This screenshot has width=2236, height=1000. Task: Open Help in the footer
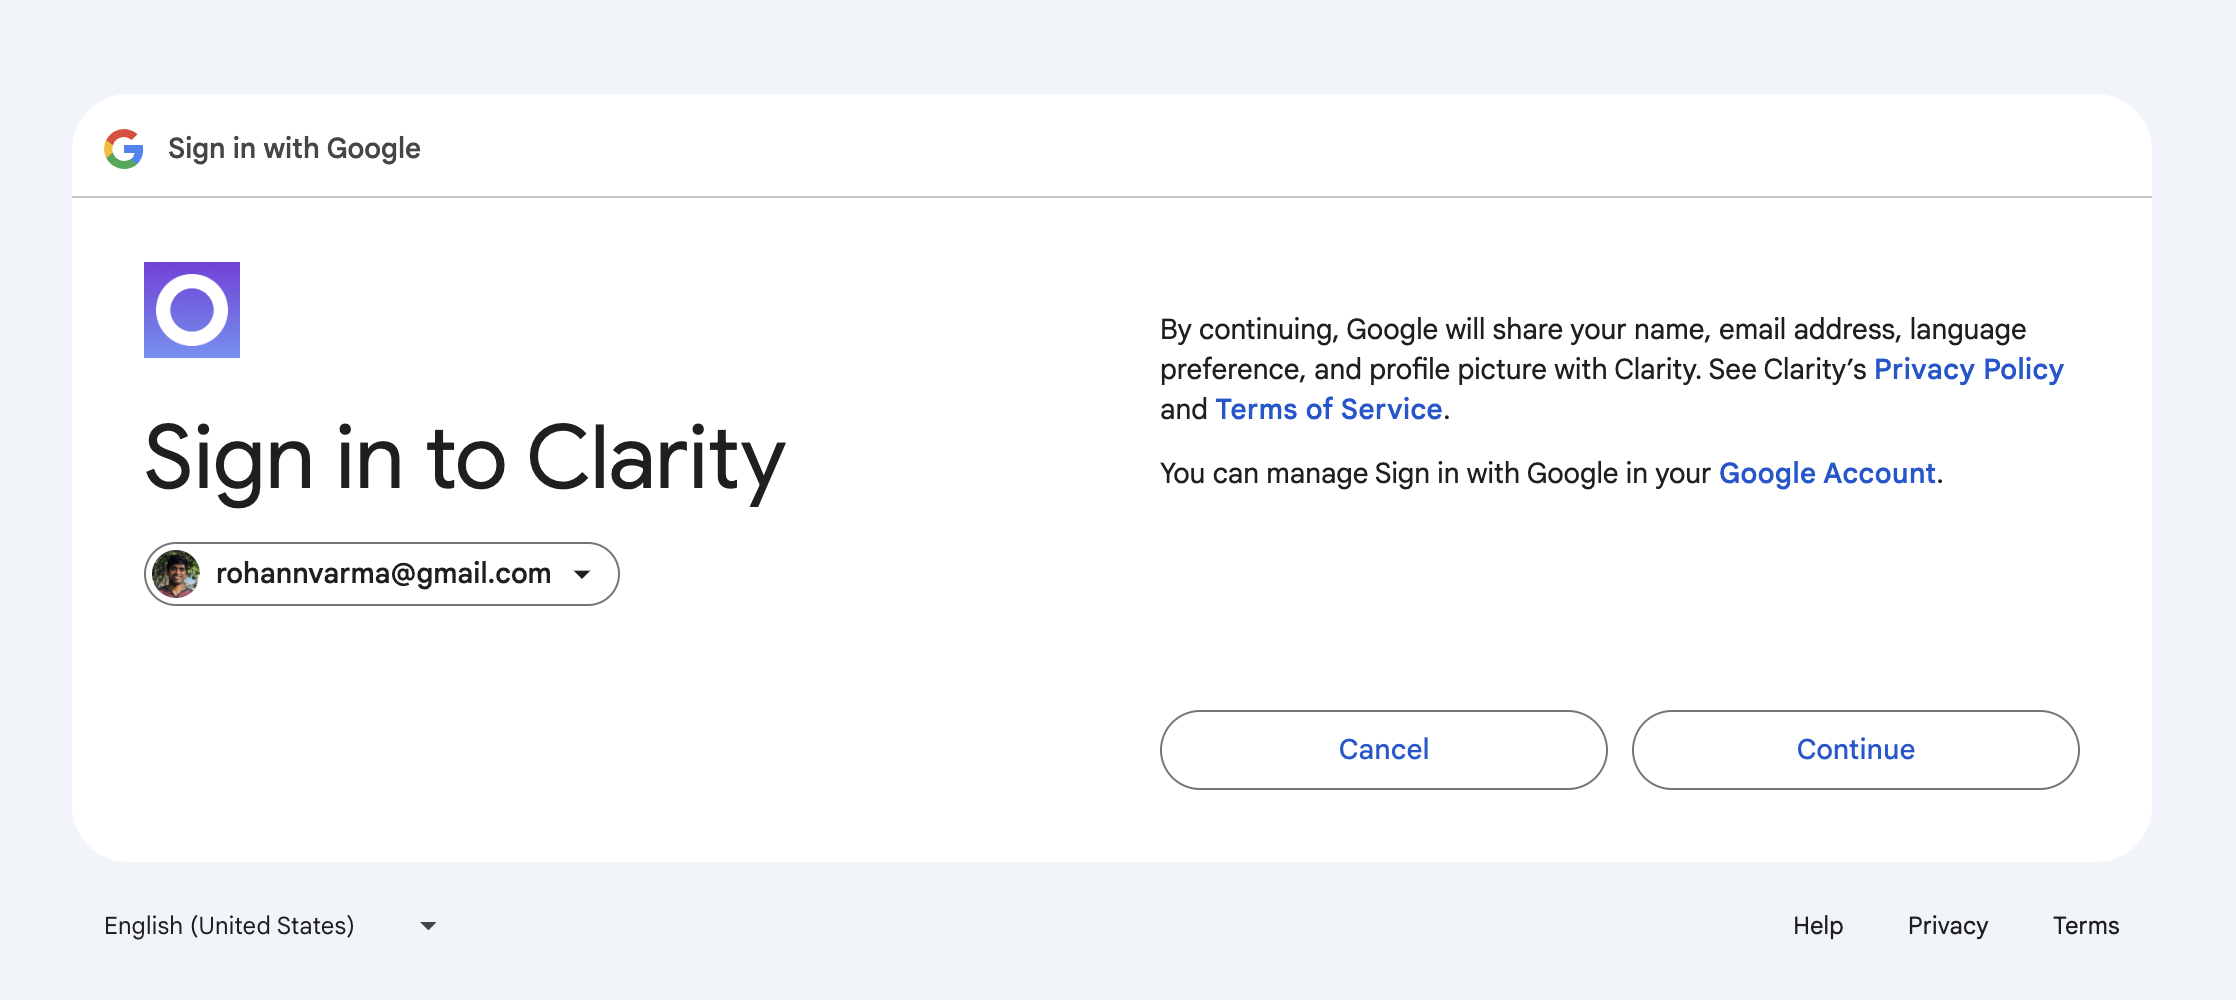coord(1817,926)
